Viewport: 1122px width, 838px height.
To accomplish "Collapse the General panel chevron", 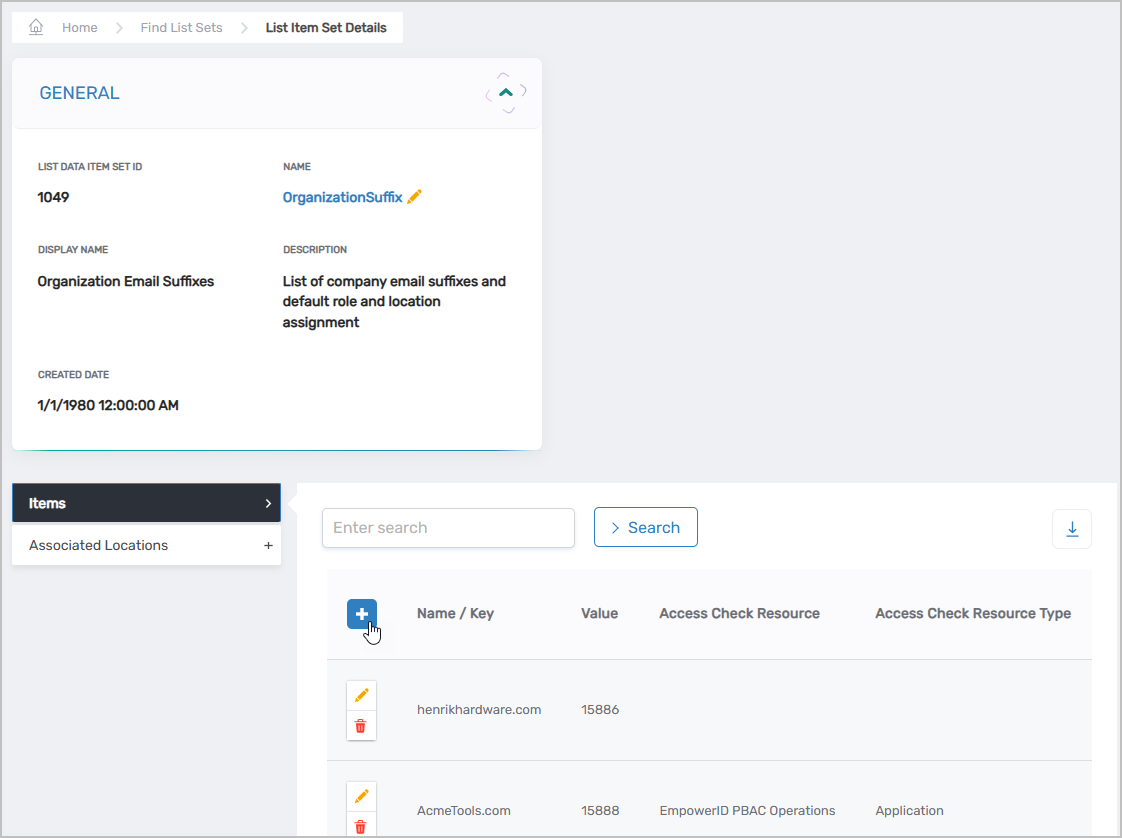I will [x=506, y=93].
